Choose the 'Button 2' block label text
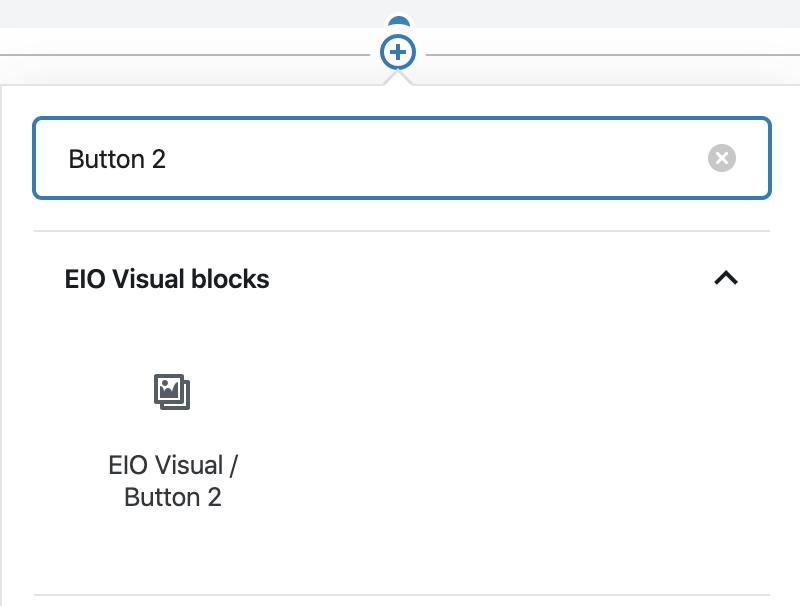 173,497
